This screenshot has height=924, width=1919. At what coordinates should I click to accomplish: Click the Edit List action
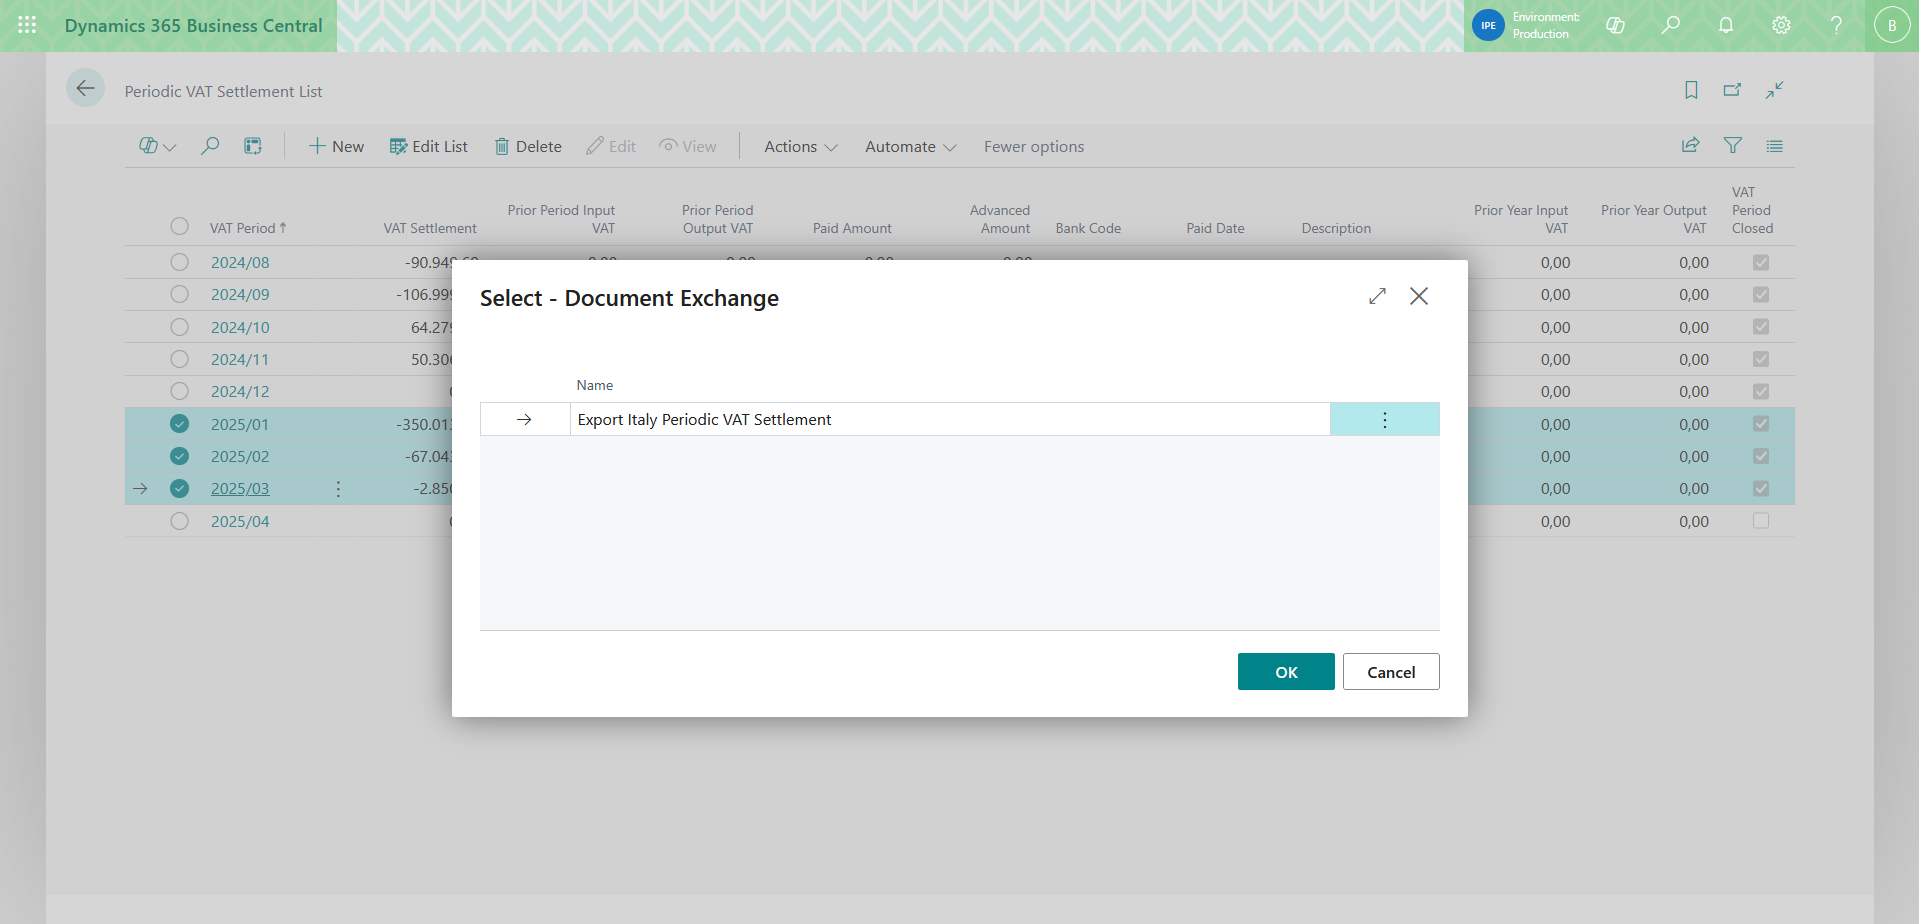coord(428,146)
